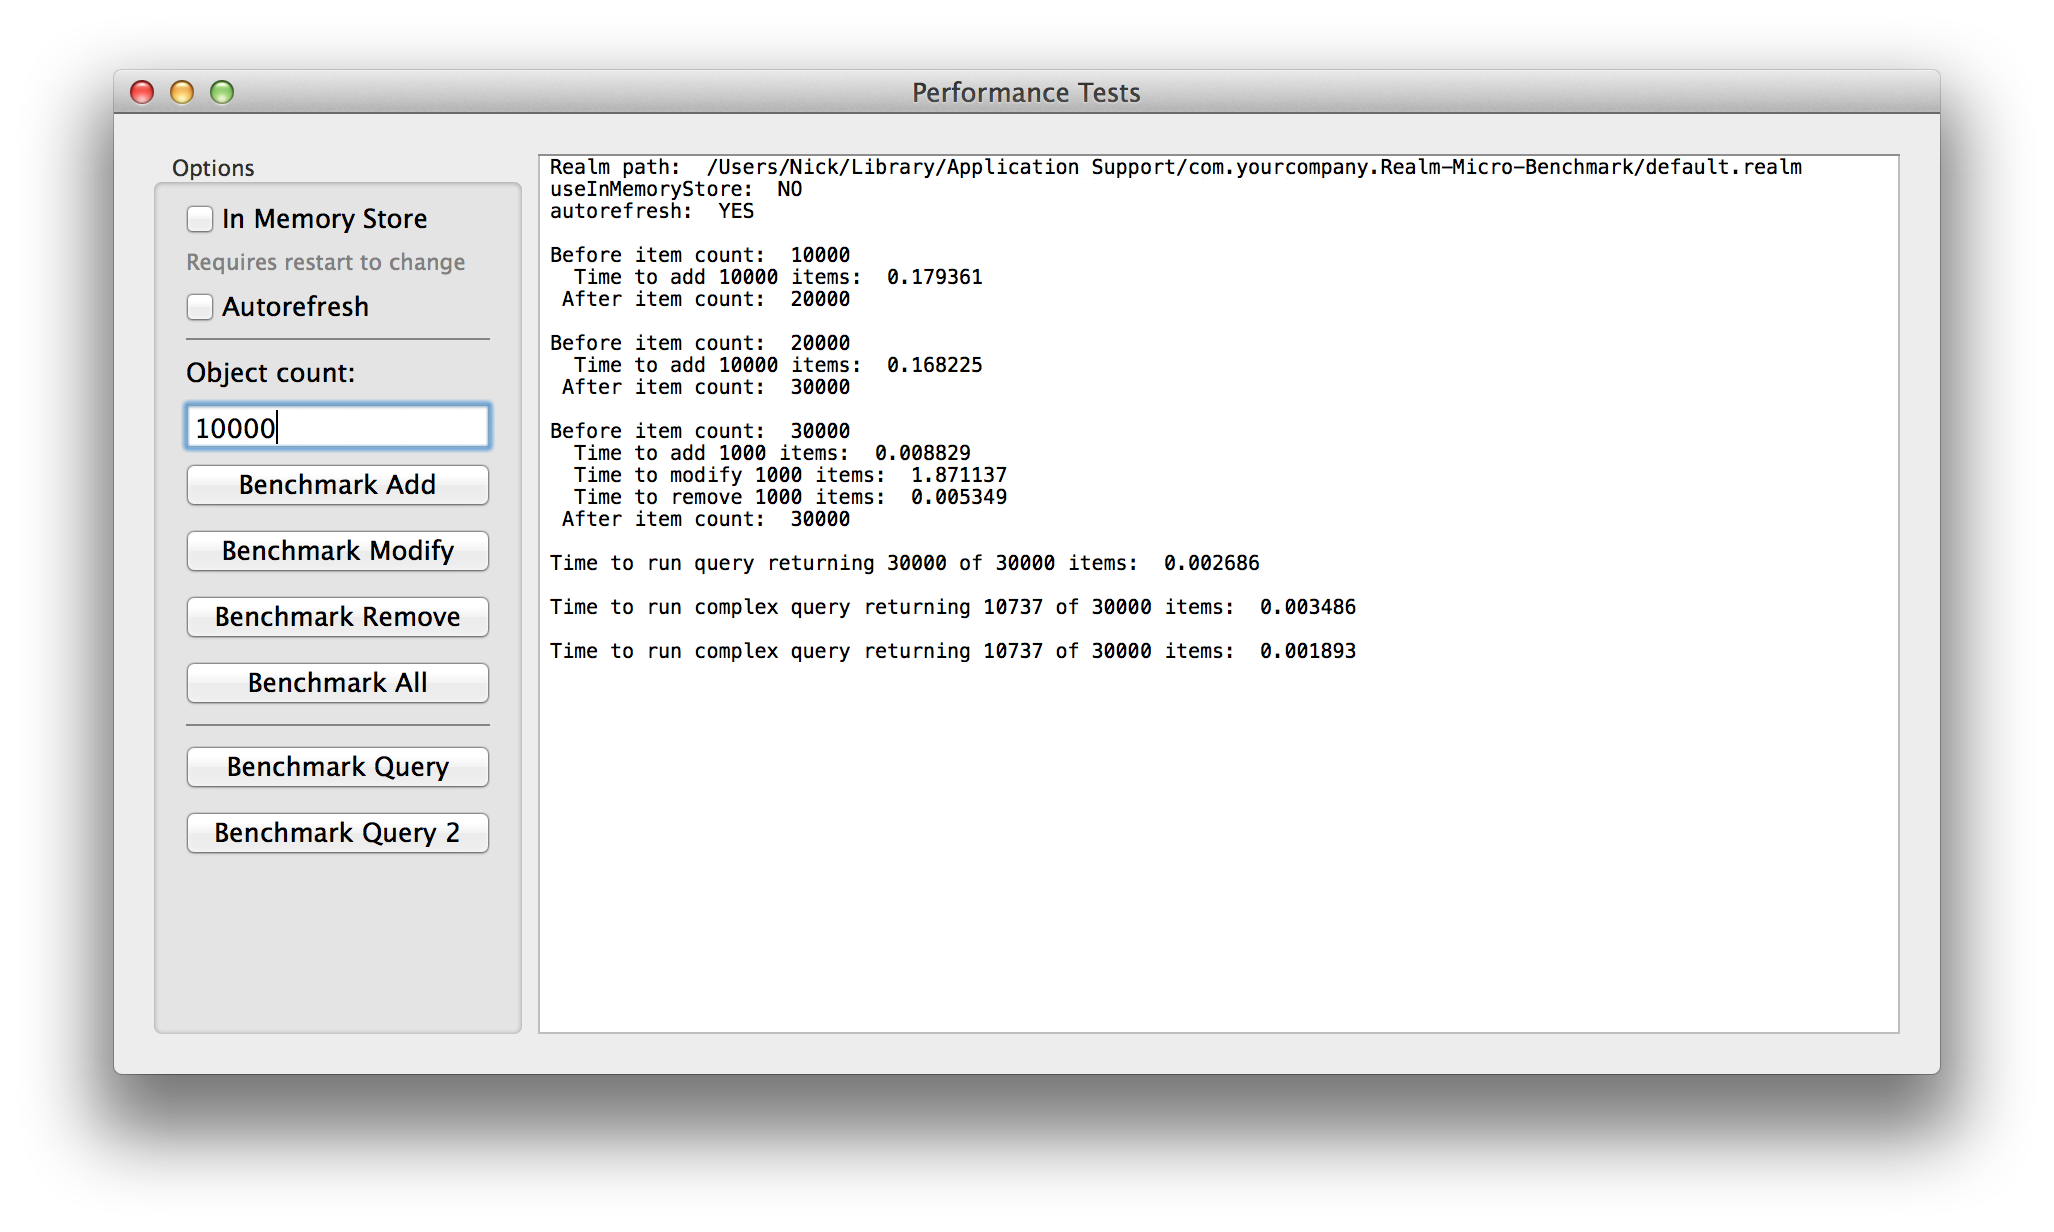
Task: Run Benchmark Modify
Action: (338, 551)
